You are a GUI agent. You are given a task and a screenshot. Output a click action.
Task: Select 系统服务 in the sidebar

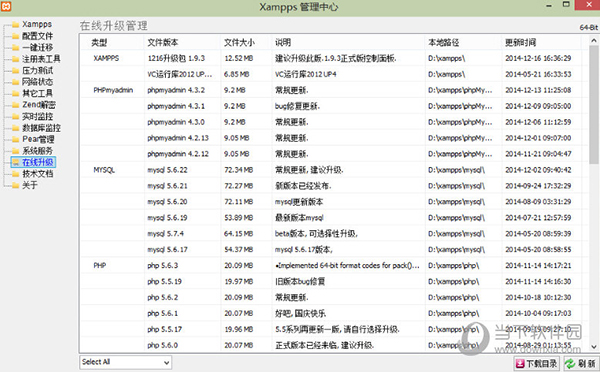pos(37,151)
